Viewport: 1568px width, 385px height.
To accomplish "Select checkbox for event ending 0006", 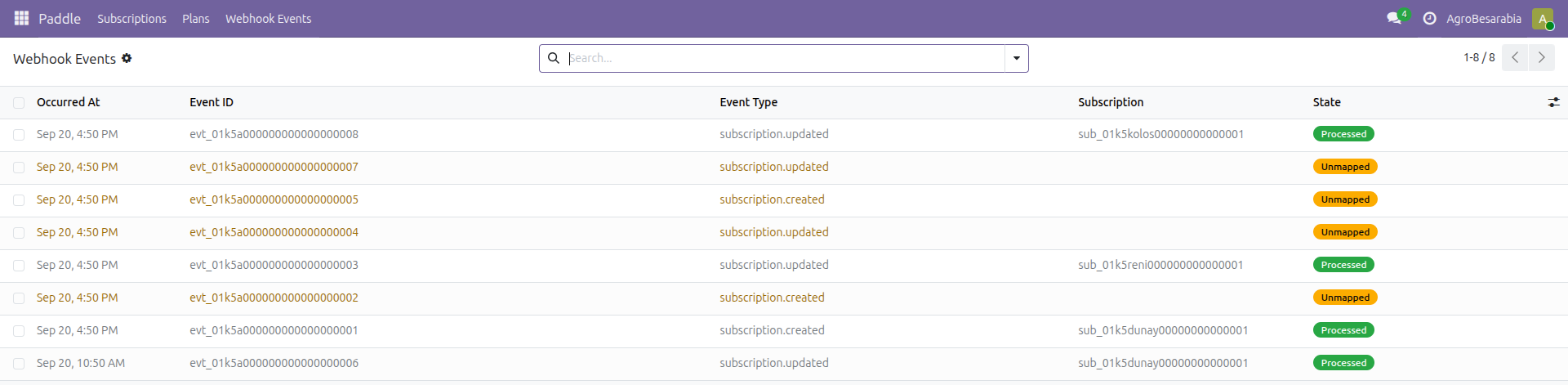I will click(x=19, y=363).
